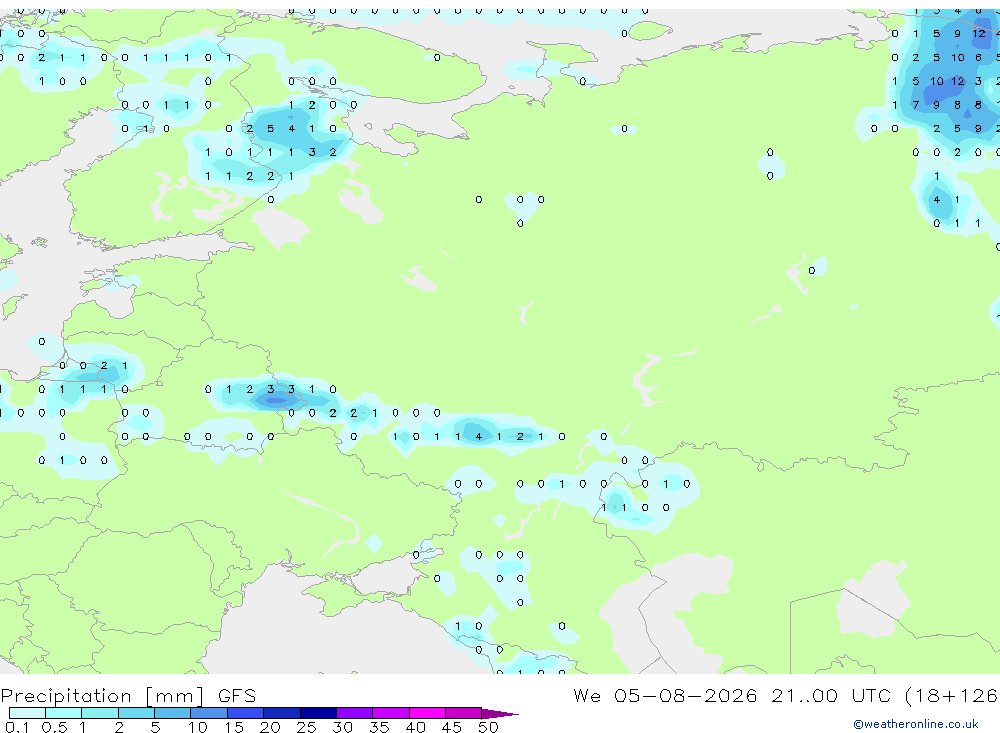Choose the 20–25 mm legend color swatch
Viewport: 1000px width, 733px height.
point(282,713)
